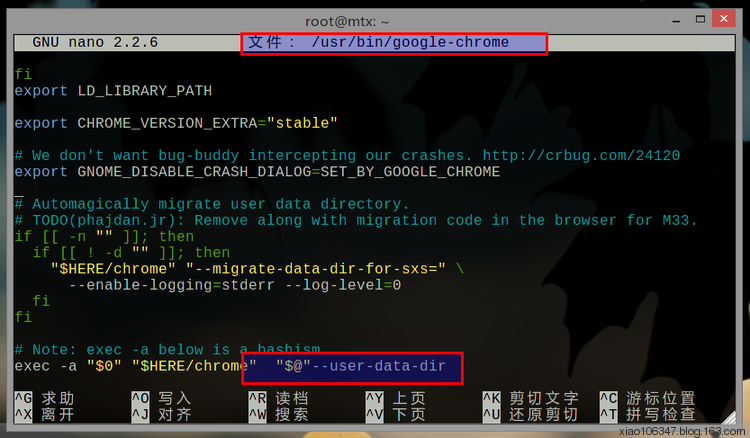Click the 'if [[ -n "" ]]; then' line
This screenshot has width=750, height=438.
click(x=104, y=237)
